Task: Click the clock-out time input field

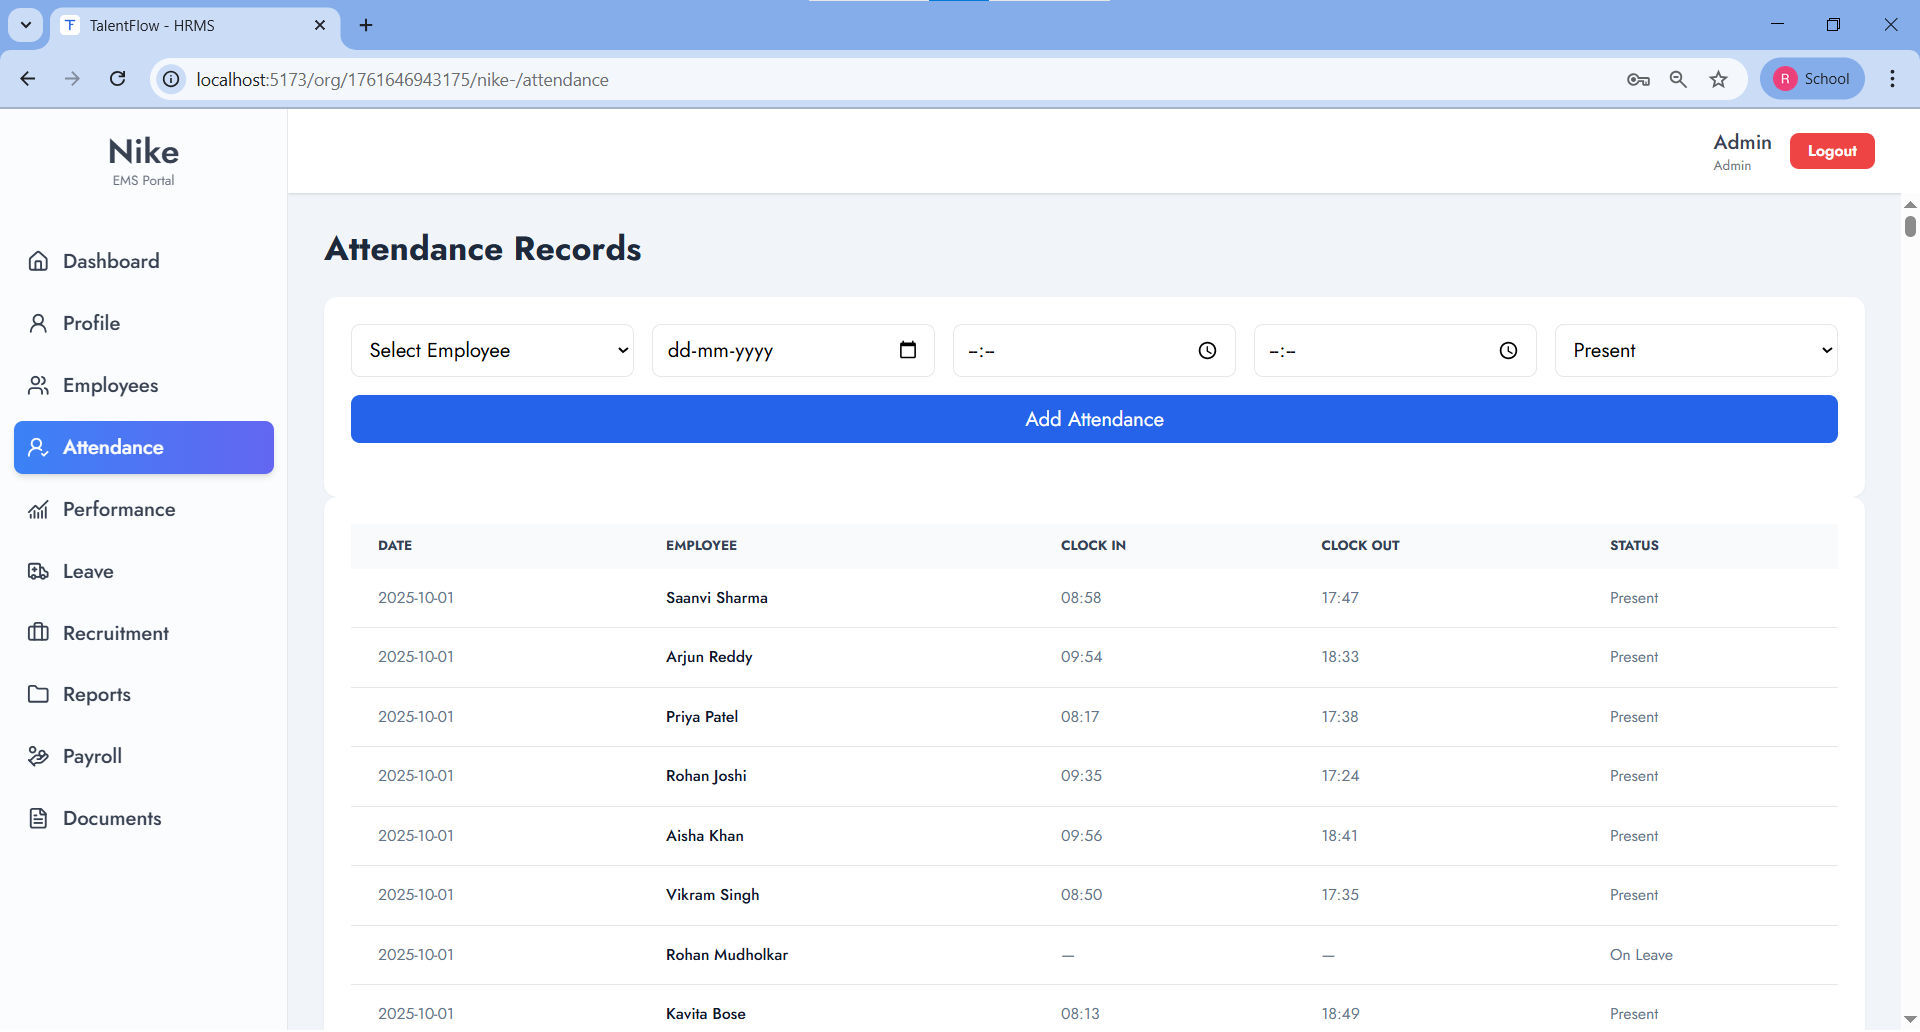Action: click(1395, 350)
